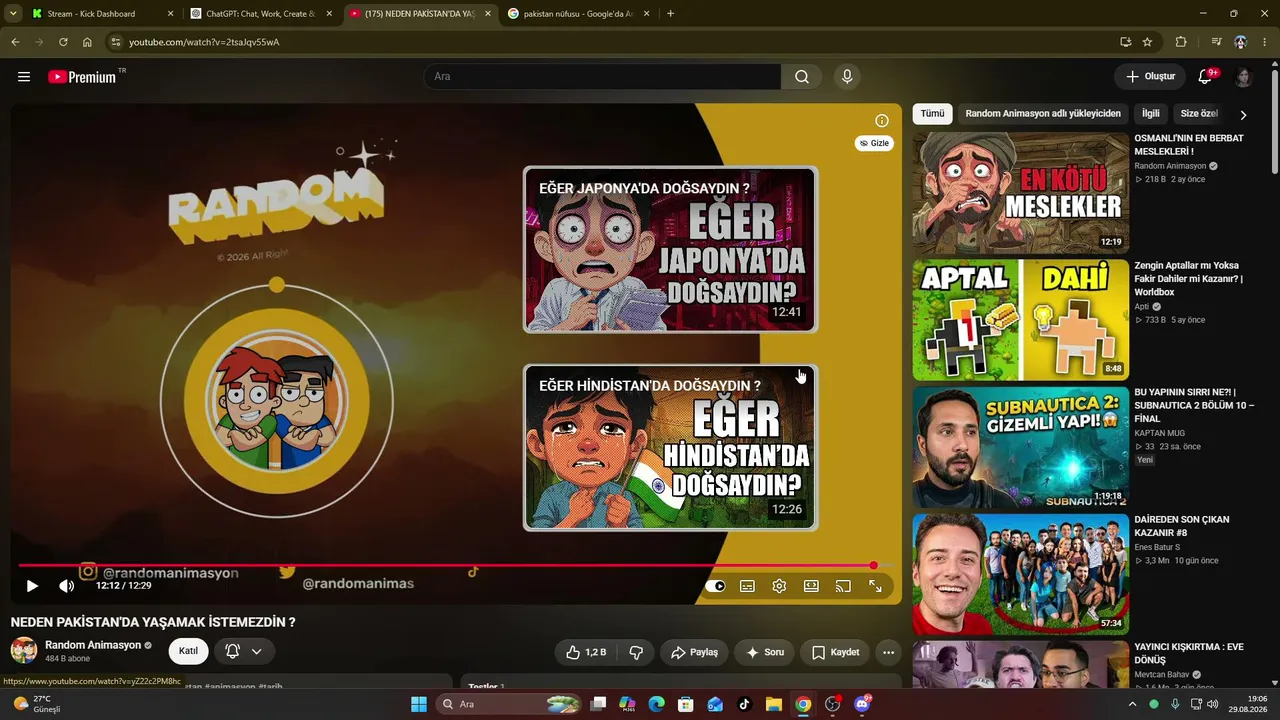Show more filter chips with right arrow
The height and width of the screenshot is (720, 1280).
pos(1243,115)
